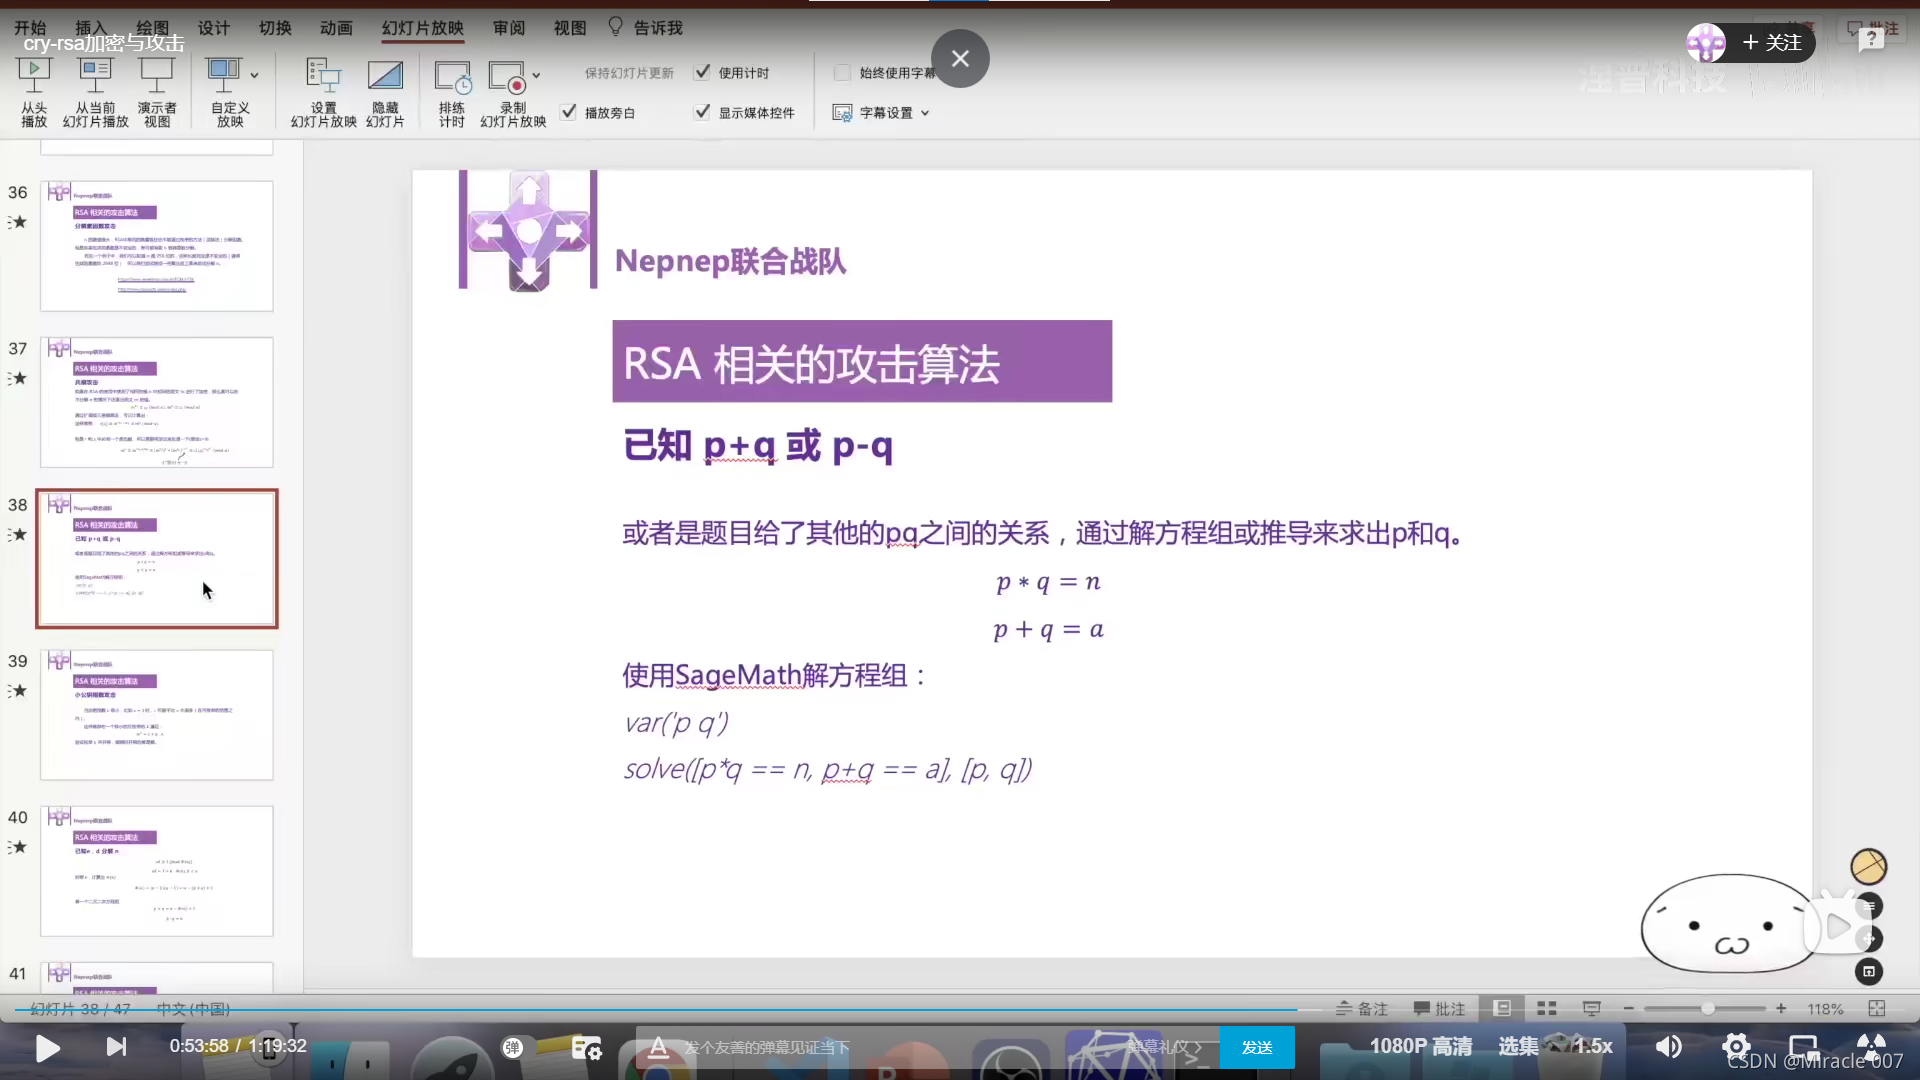The image size is (1920, 1080).
Task: Mute the video volume icon
Action: pyautogui.click(x=1668, y=1047)
